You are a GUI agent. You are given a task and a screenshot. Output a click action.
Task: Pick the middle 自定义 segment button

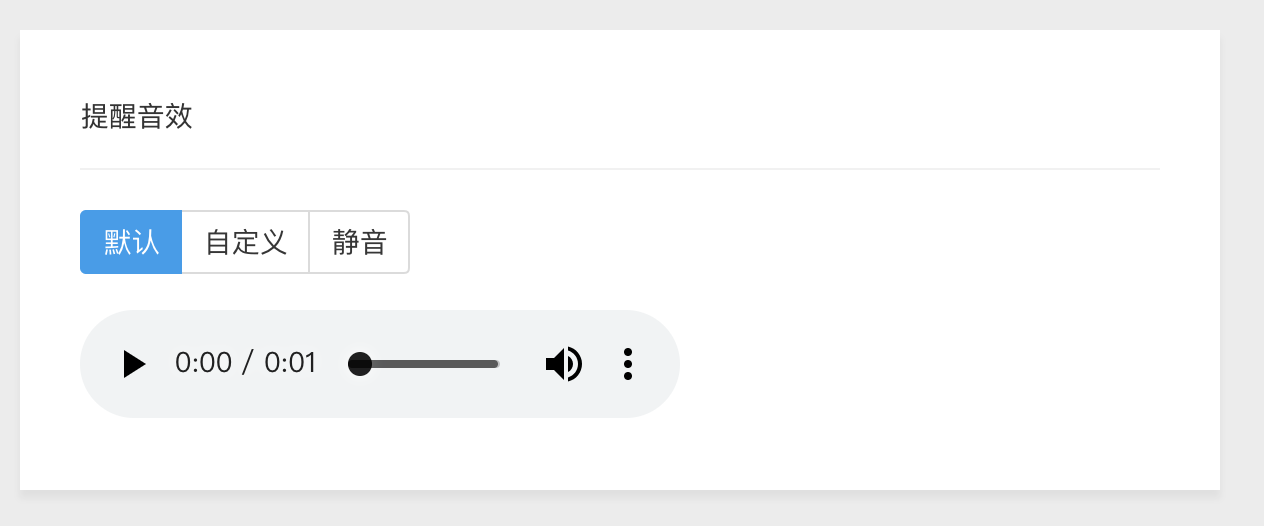coord(246,242)
